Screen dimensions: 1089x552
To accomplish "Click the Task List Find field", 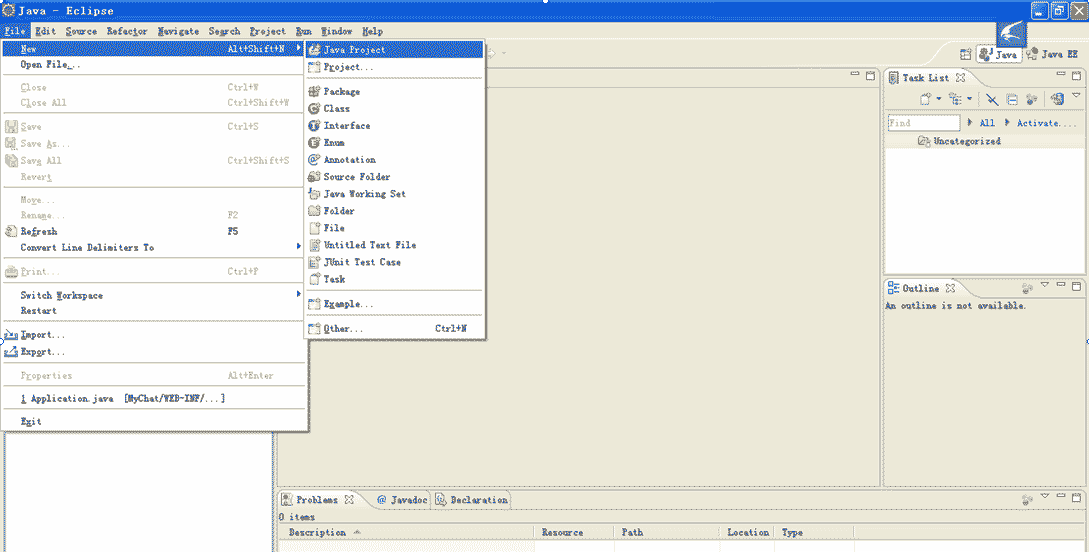I will tap(924, 123).
